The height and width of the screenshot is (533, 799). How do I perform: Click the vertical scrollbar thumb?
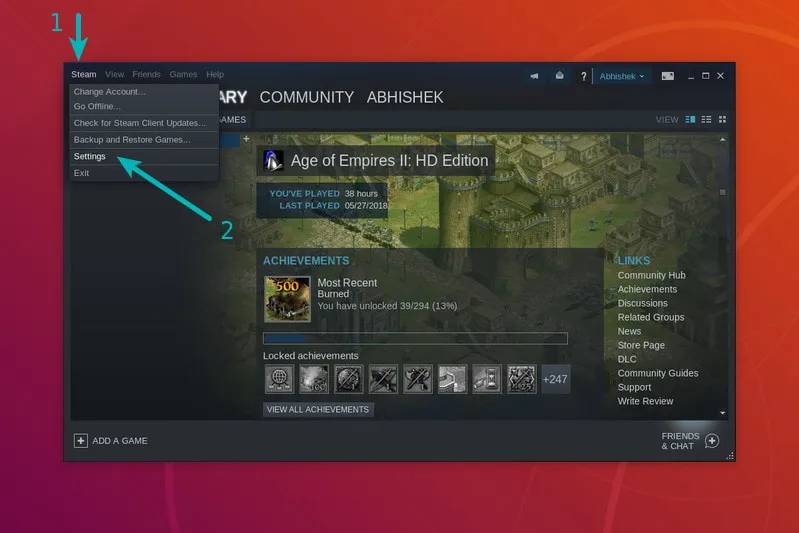tap(723, 192)
